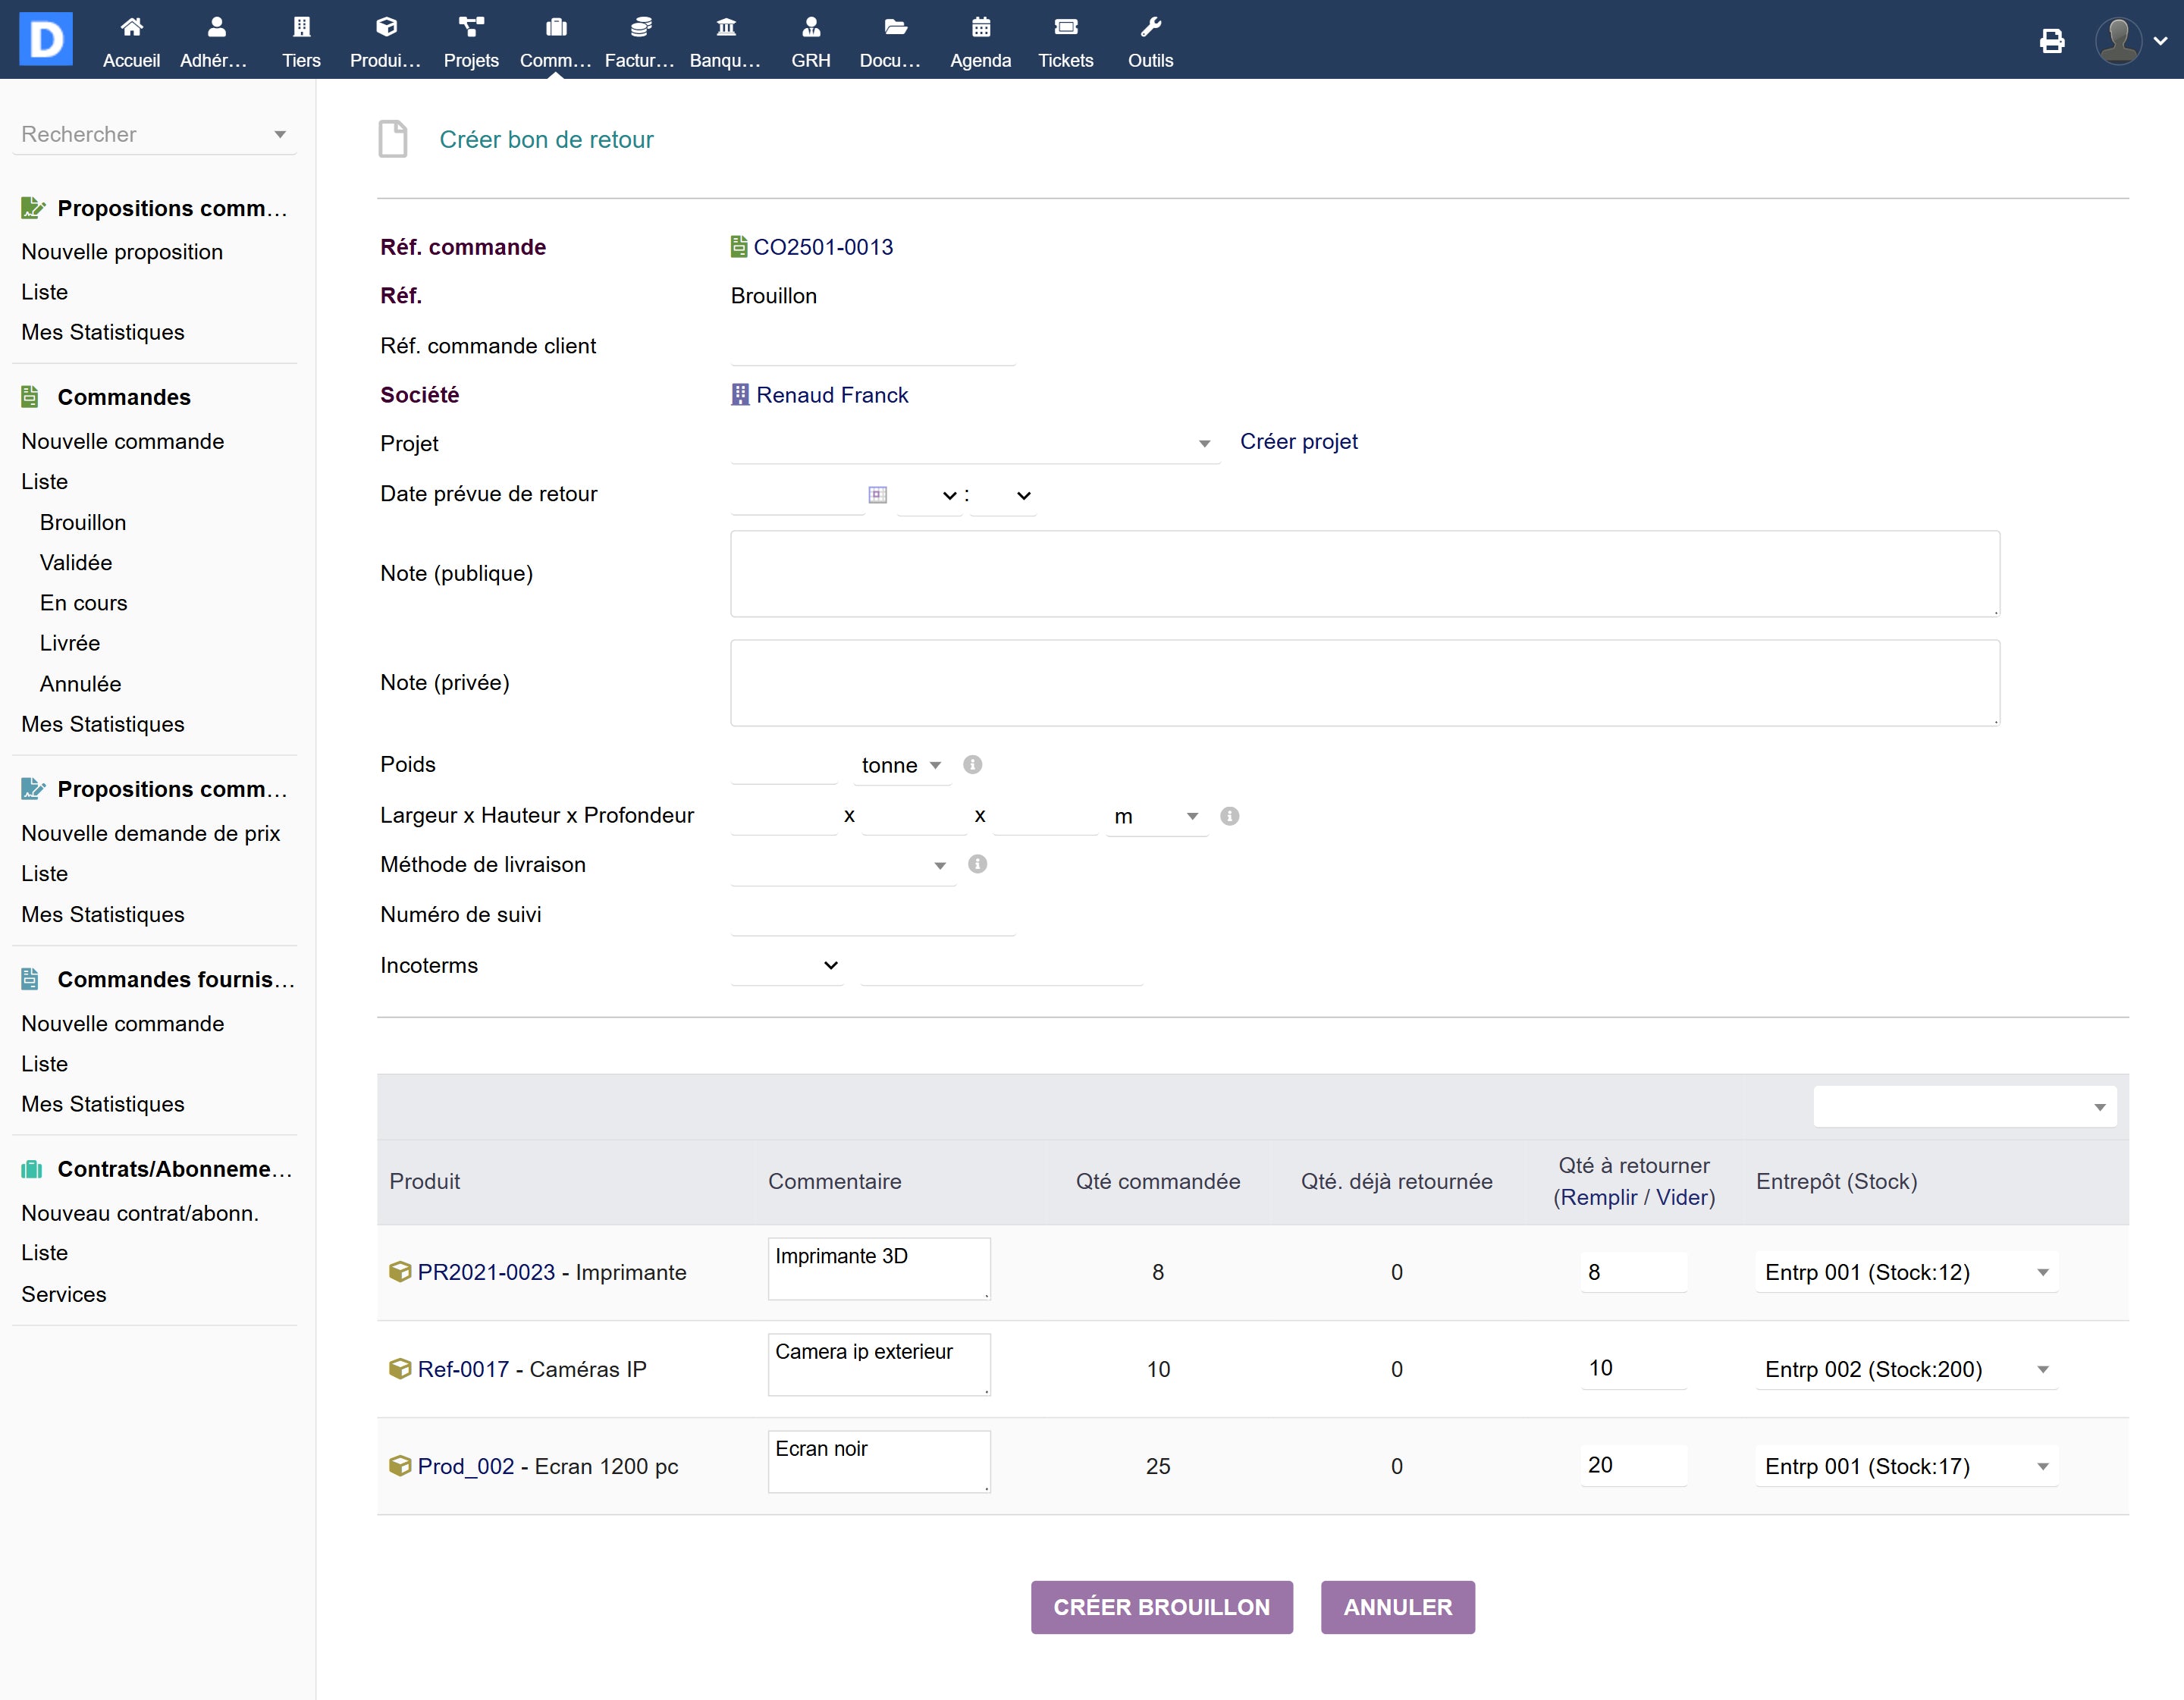
Task: Click the Numéro de suivi field
Action: point(872,915)
